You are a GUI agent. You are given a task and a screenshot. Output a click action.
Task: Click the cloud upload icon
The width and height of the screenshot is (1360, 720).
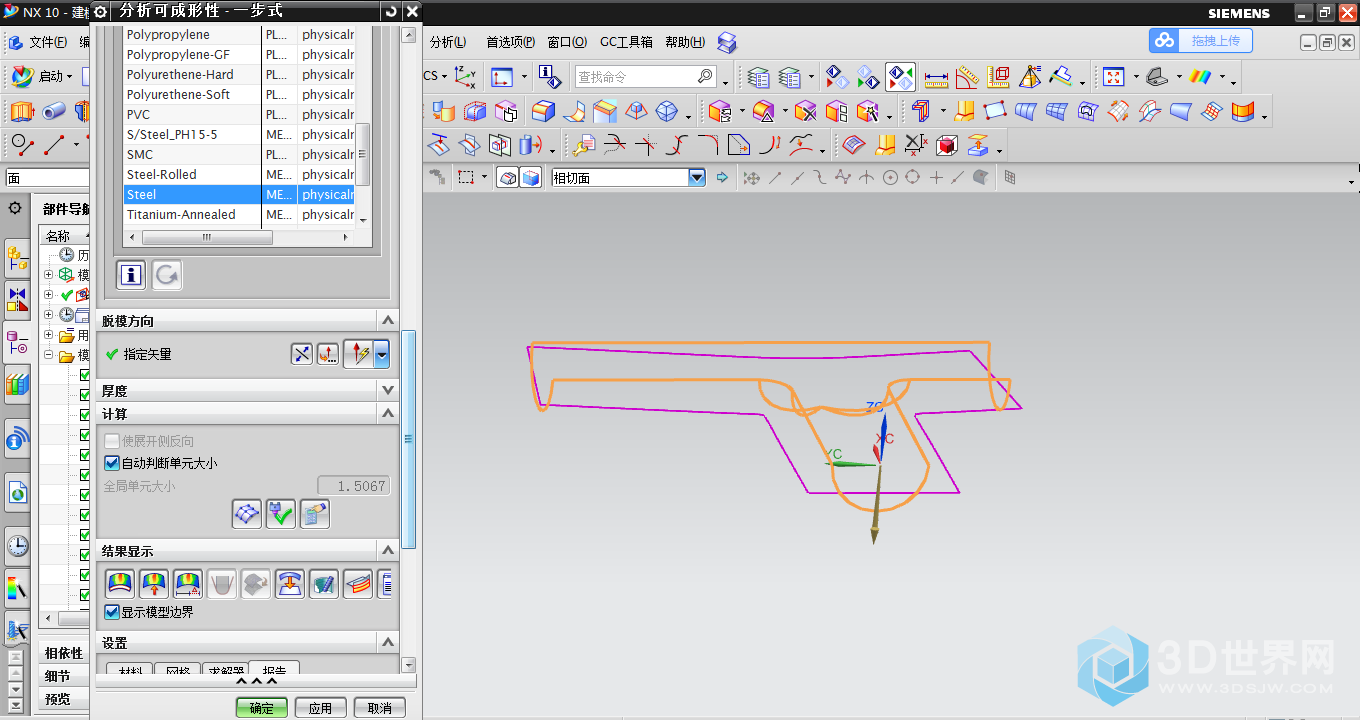point(1164,41)
